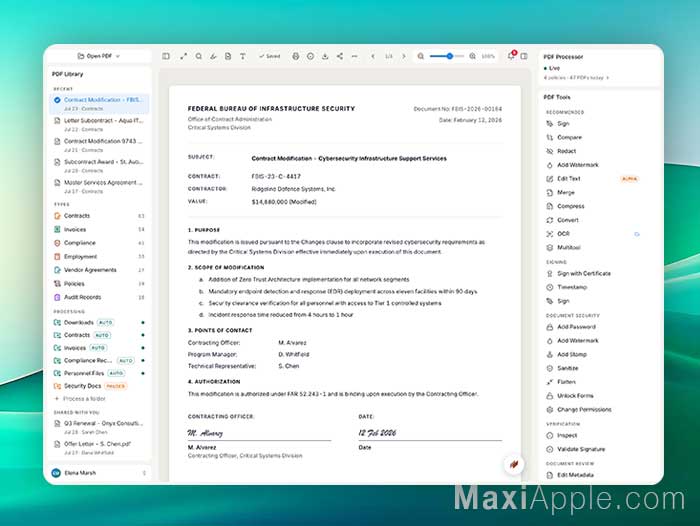Image resolution: width=700 pixels, height=526 pixels.
Task: Open Master Services Agreement file
Action: pos(99,187)
